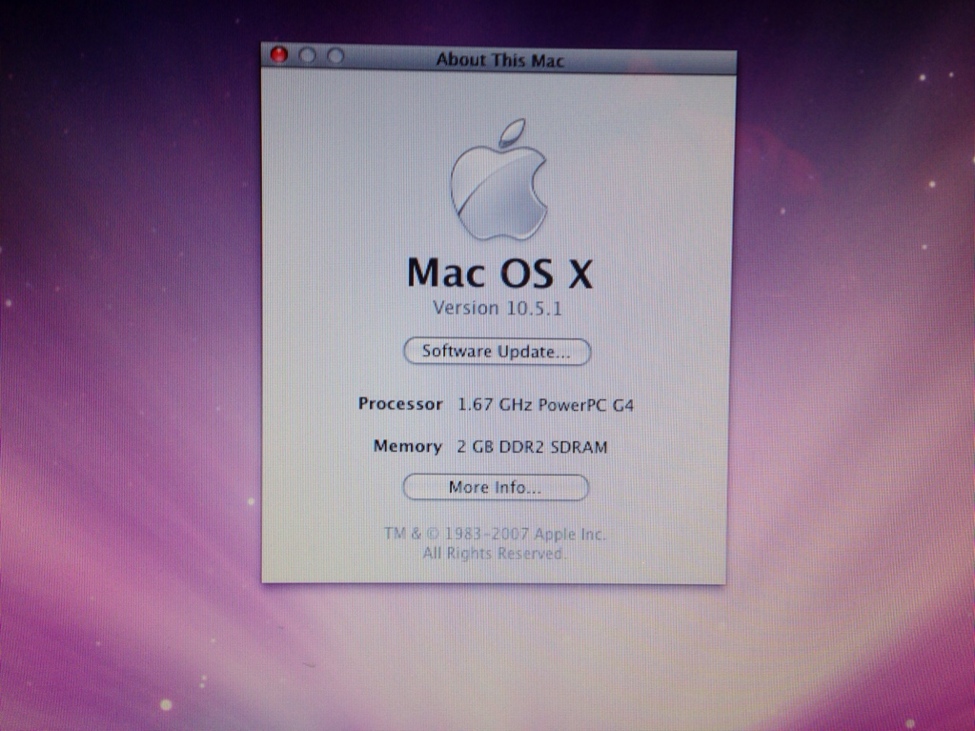Image resolution: width=975 pixels, height=731 pixels.
Task: Click the Version 10.5.1 text
Action: pos(497,308)
